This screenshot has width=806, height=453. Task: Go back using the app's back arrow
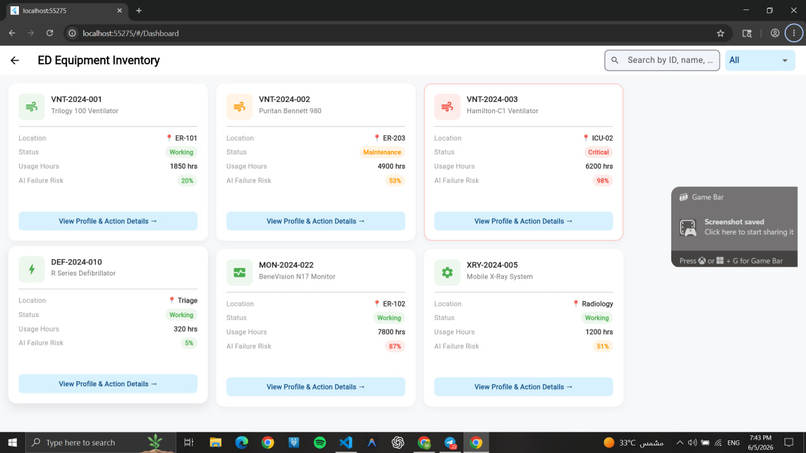pos(15,60)
